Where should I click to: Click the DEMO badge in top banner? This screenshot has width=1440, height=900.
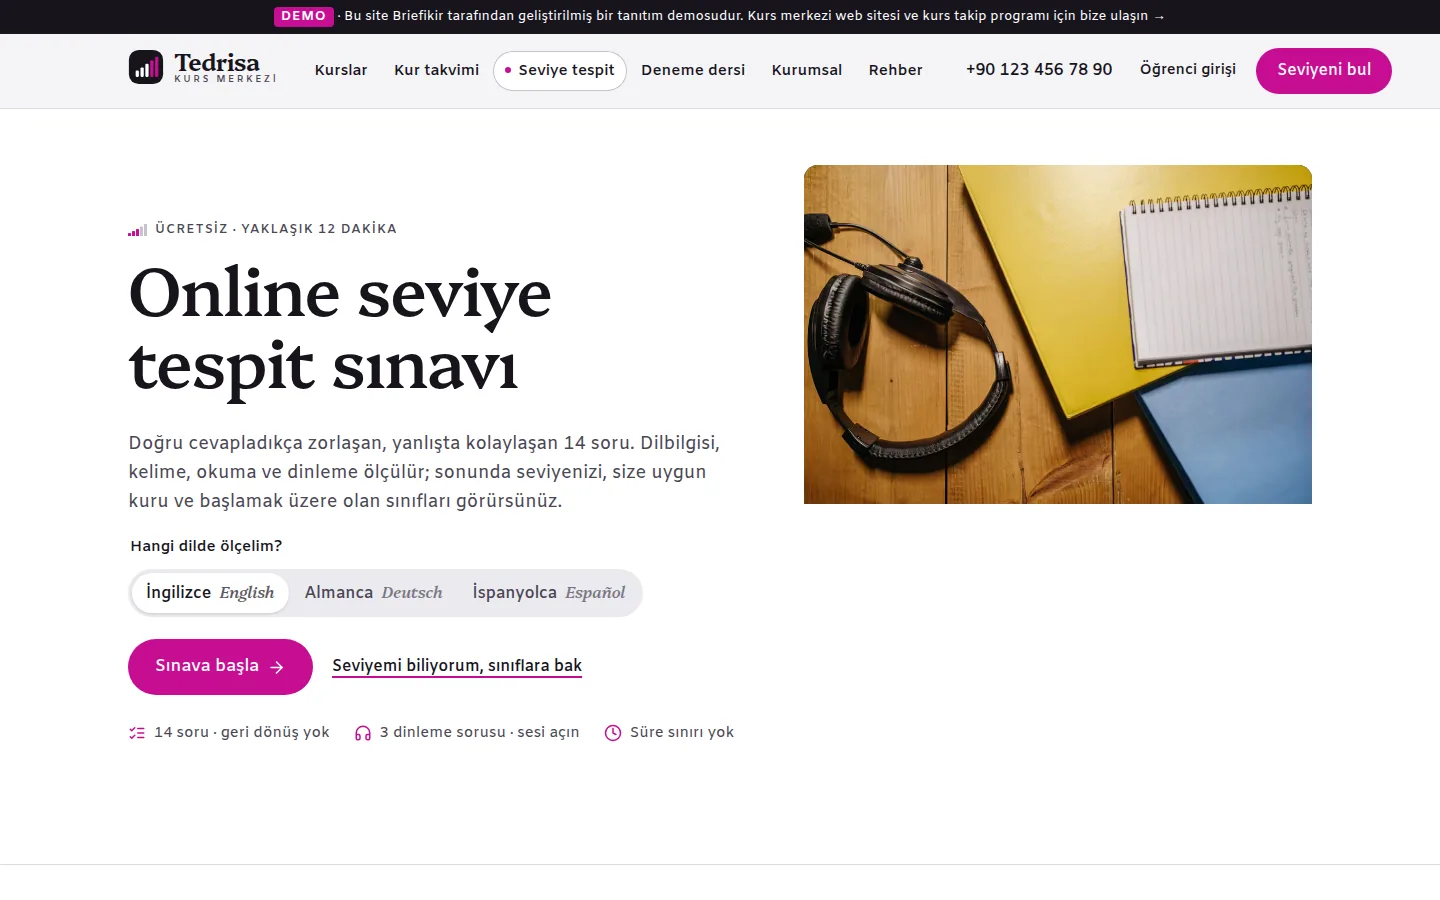(x=303, y=16)
